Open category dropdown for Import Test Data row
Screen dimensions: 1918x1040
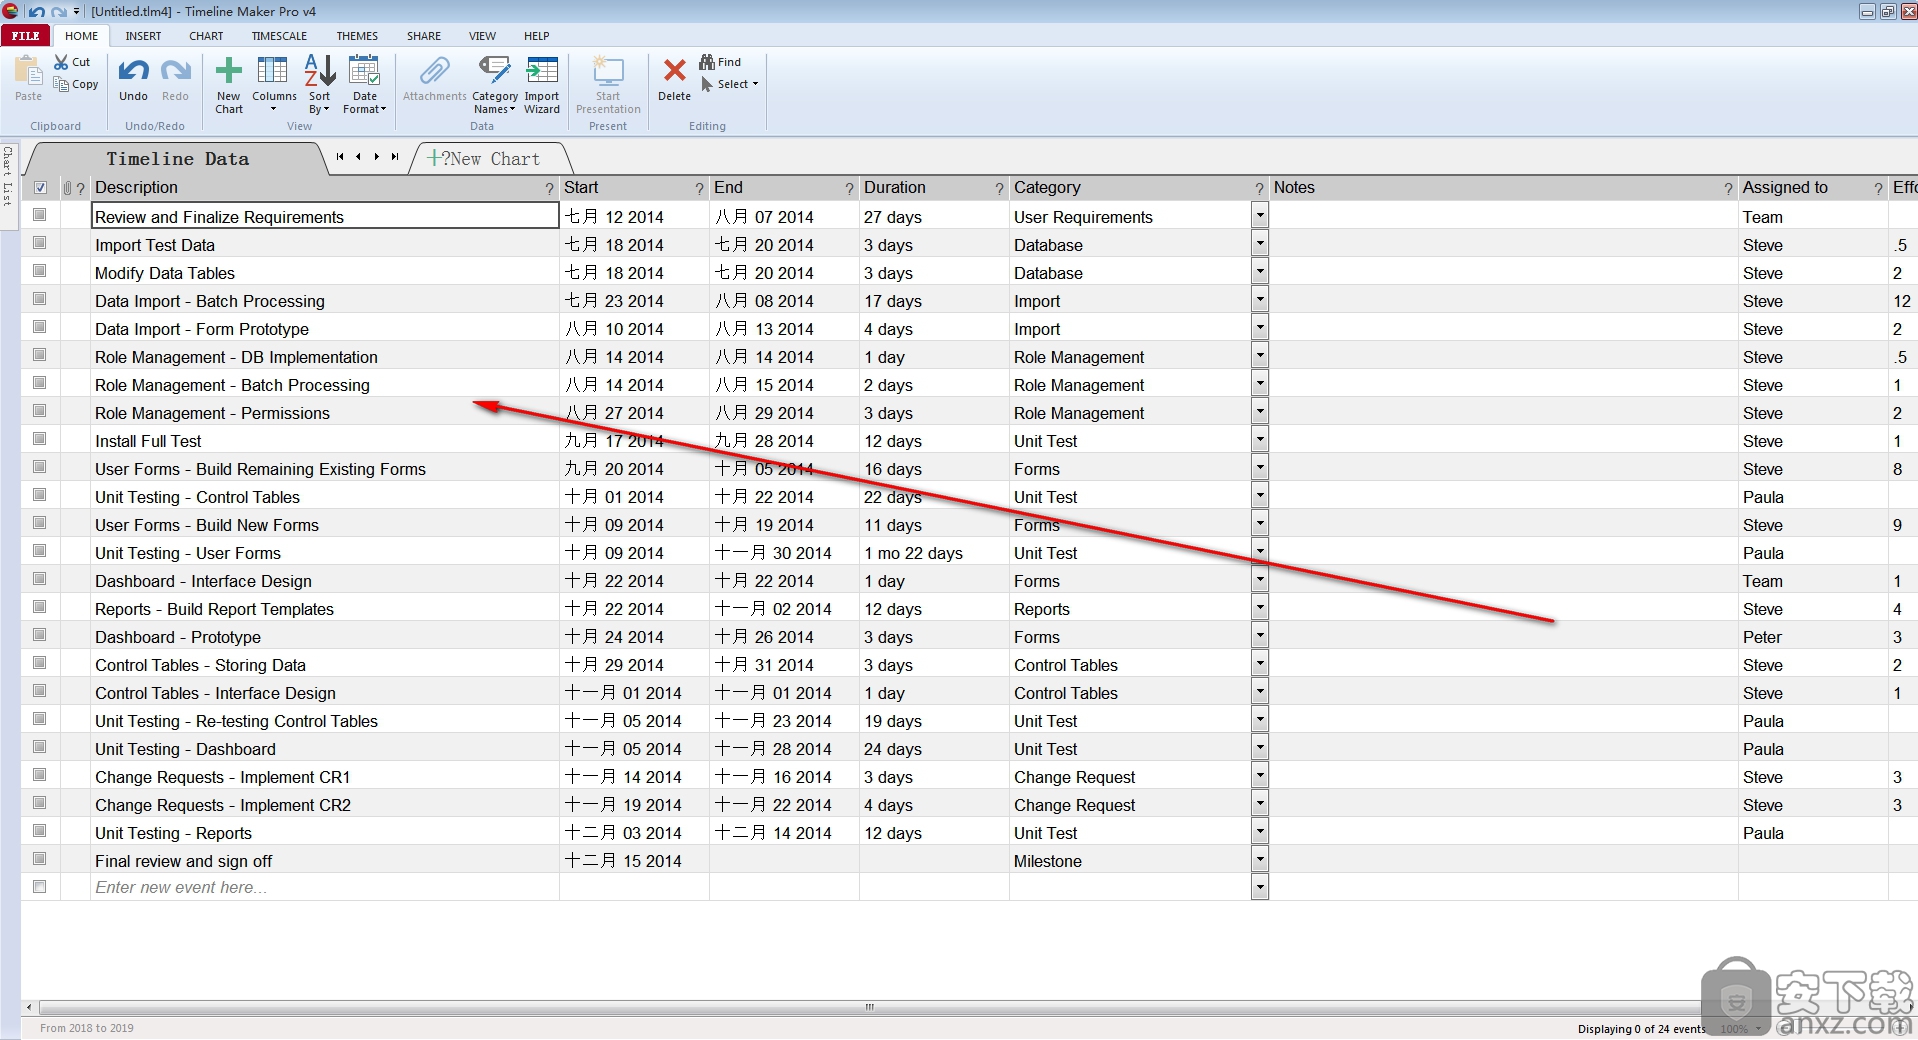pyautogui.click(x=1260, y=243)
